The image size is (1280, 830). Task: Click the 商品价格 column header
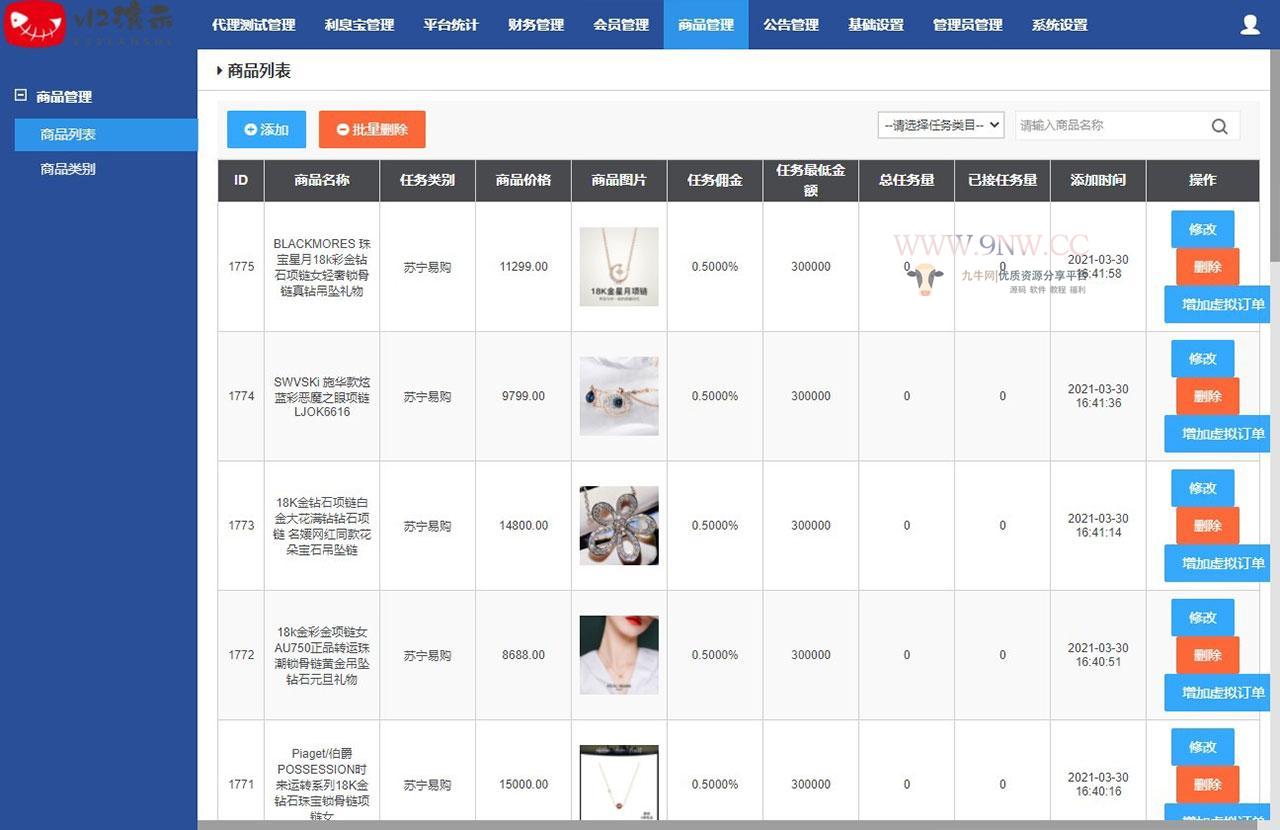[x=523, y=180]
